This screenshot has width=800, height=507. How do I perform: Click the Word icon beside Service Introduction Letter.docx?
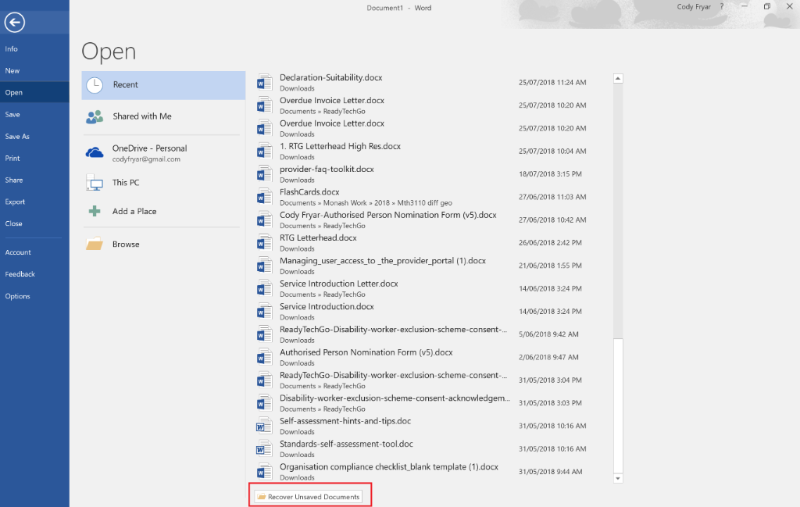(264, 289)
